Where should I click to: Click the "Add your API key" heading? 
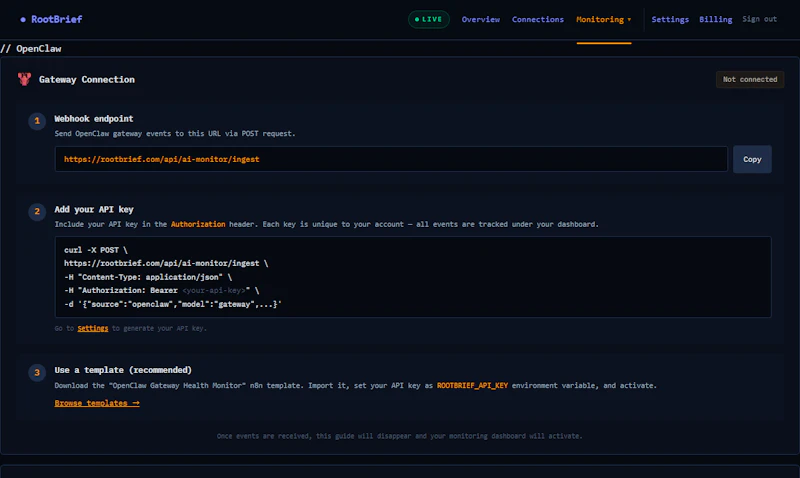(x=94, y=209)
